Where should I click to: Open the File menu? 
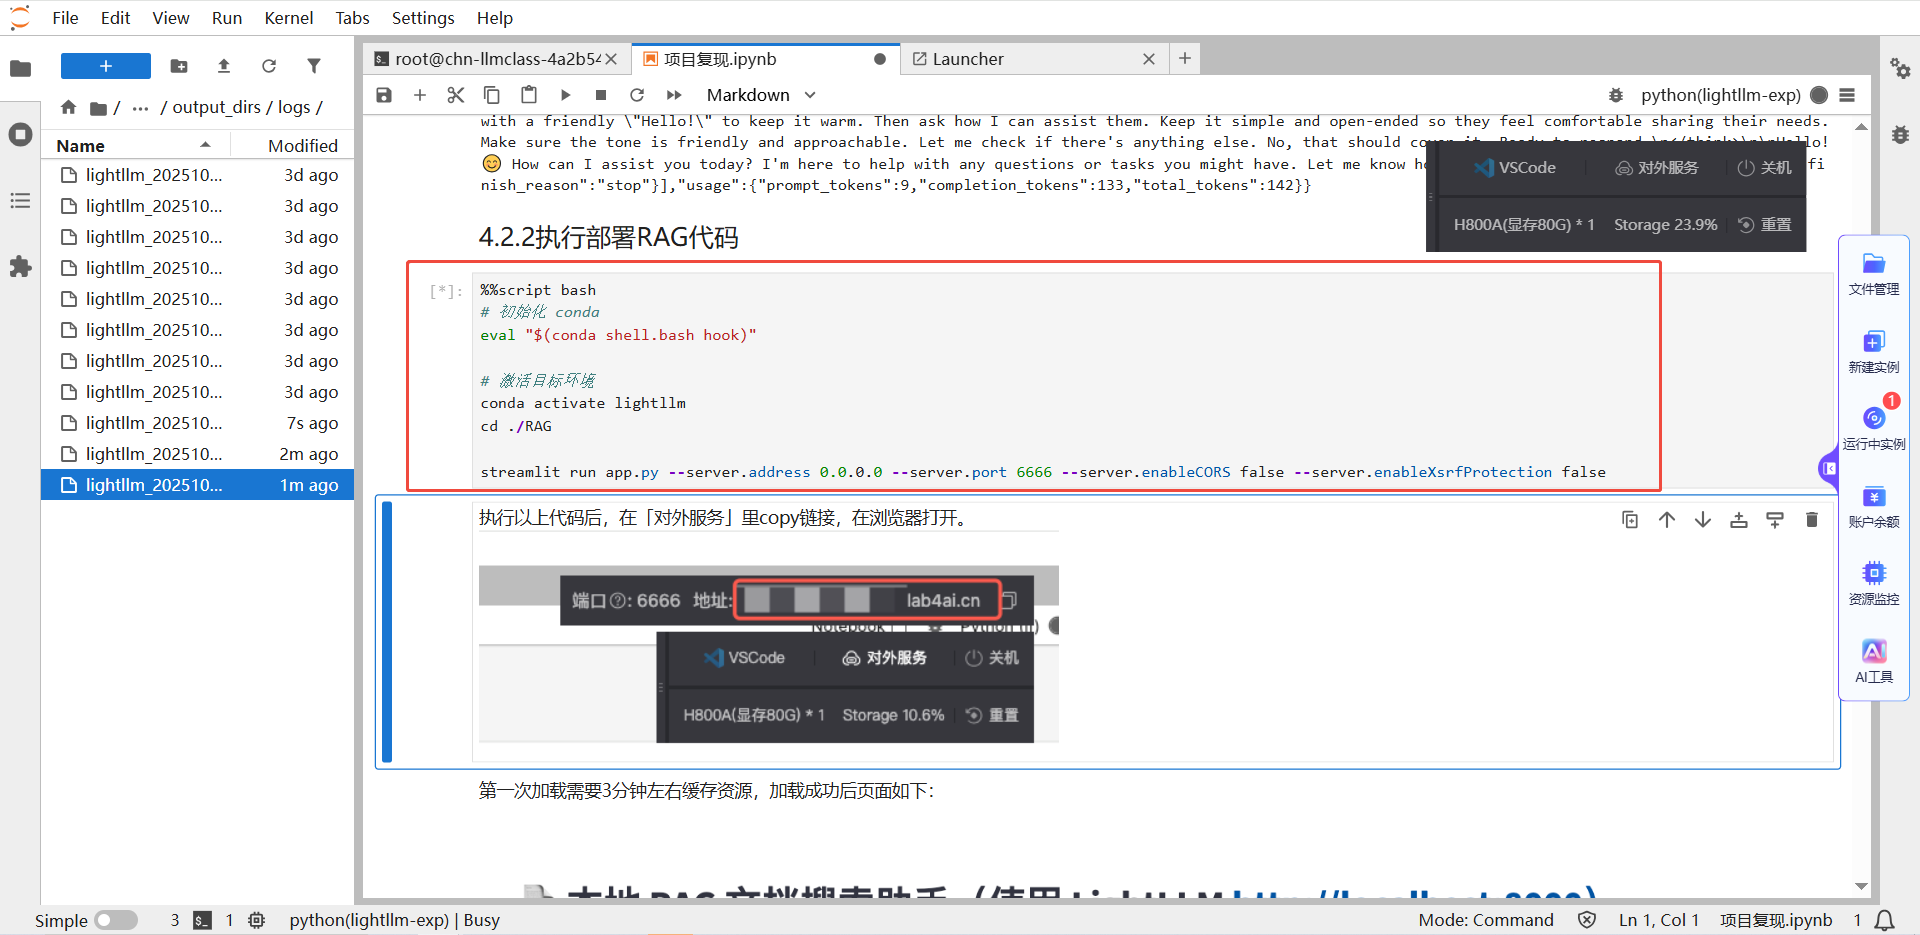coord(65,18)
